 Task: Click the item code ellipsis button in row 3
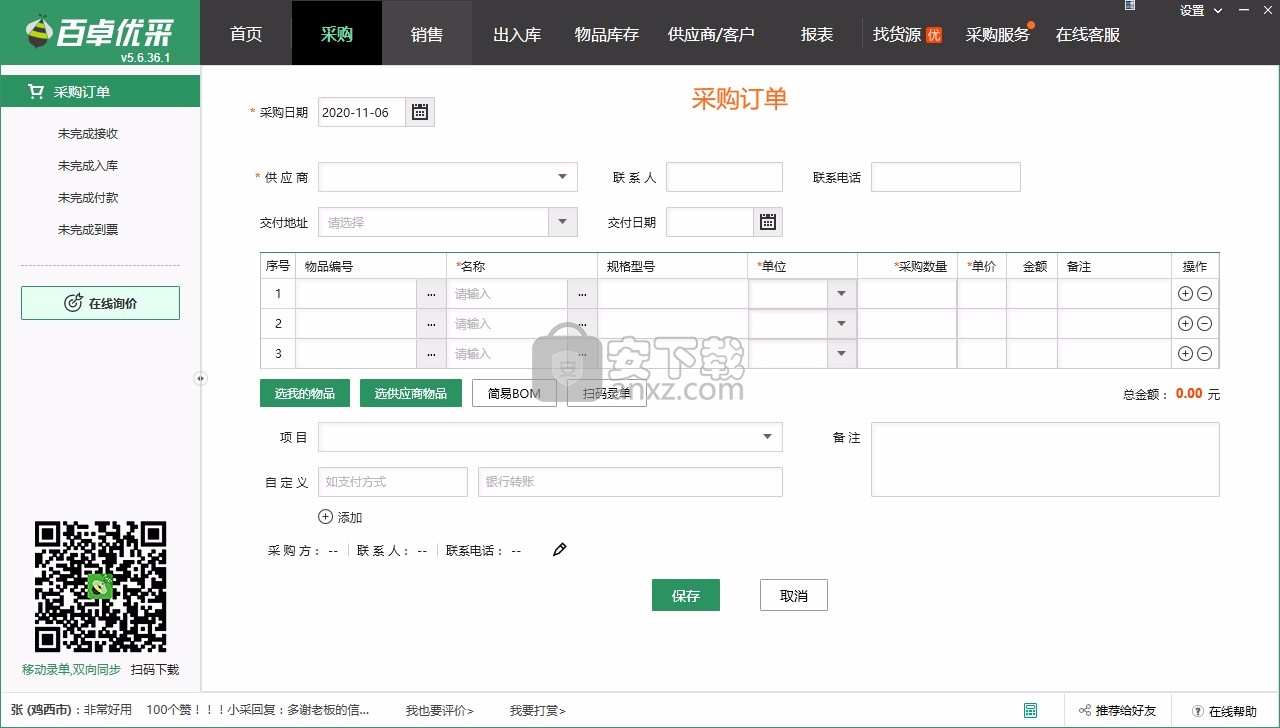[431, 354]
